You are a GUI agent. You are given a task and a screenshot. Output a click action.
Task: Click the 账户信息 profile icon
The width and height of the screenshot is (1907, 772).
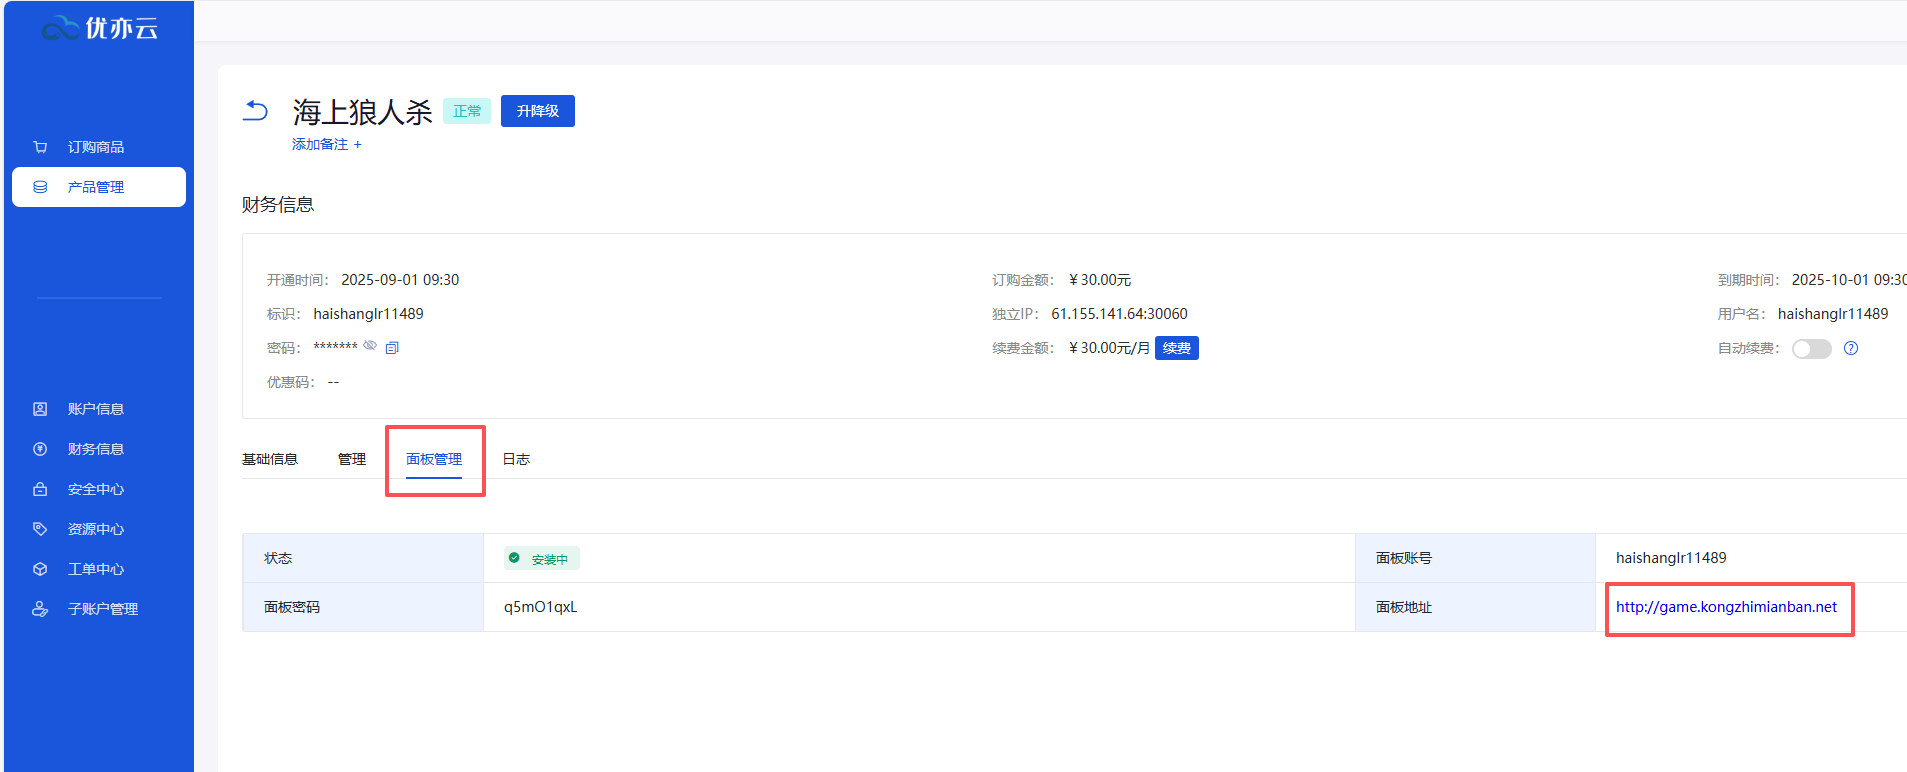click(40, 409)
